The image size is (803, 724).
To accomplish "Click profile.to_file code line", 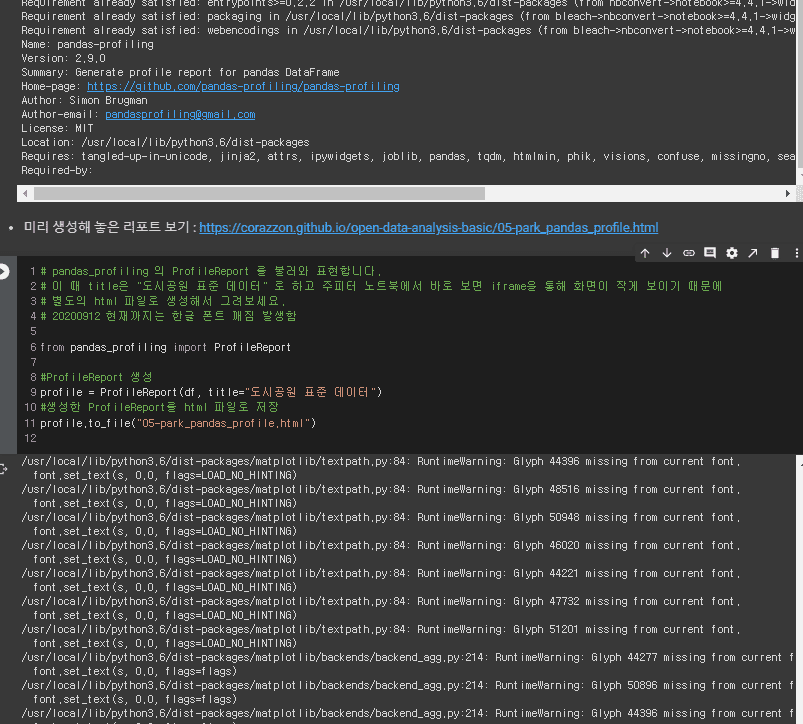I will pyautogui.click(x=178, y=423).
